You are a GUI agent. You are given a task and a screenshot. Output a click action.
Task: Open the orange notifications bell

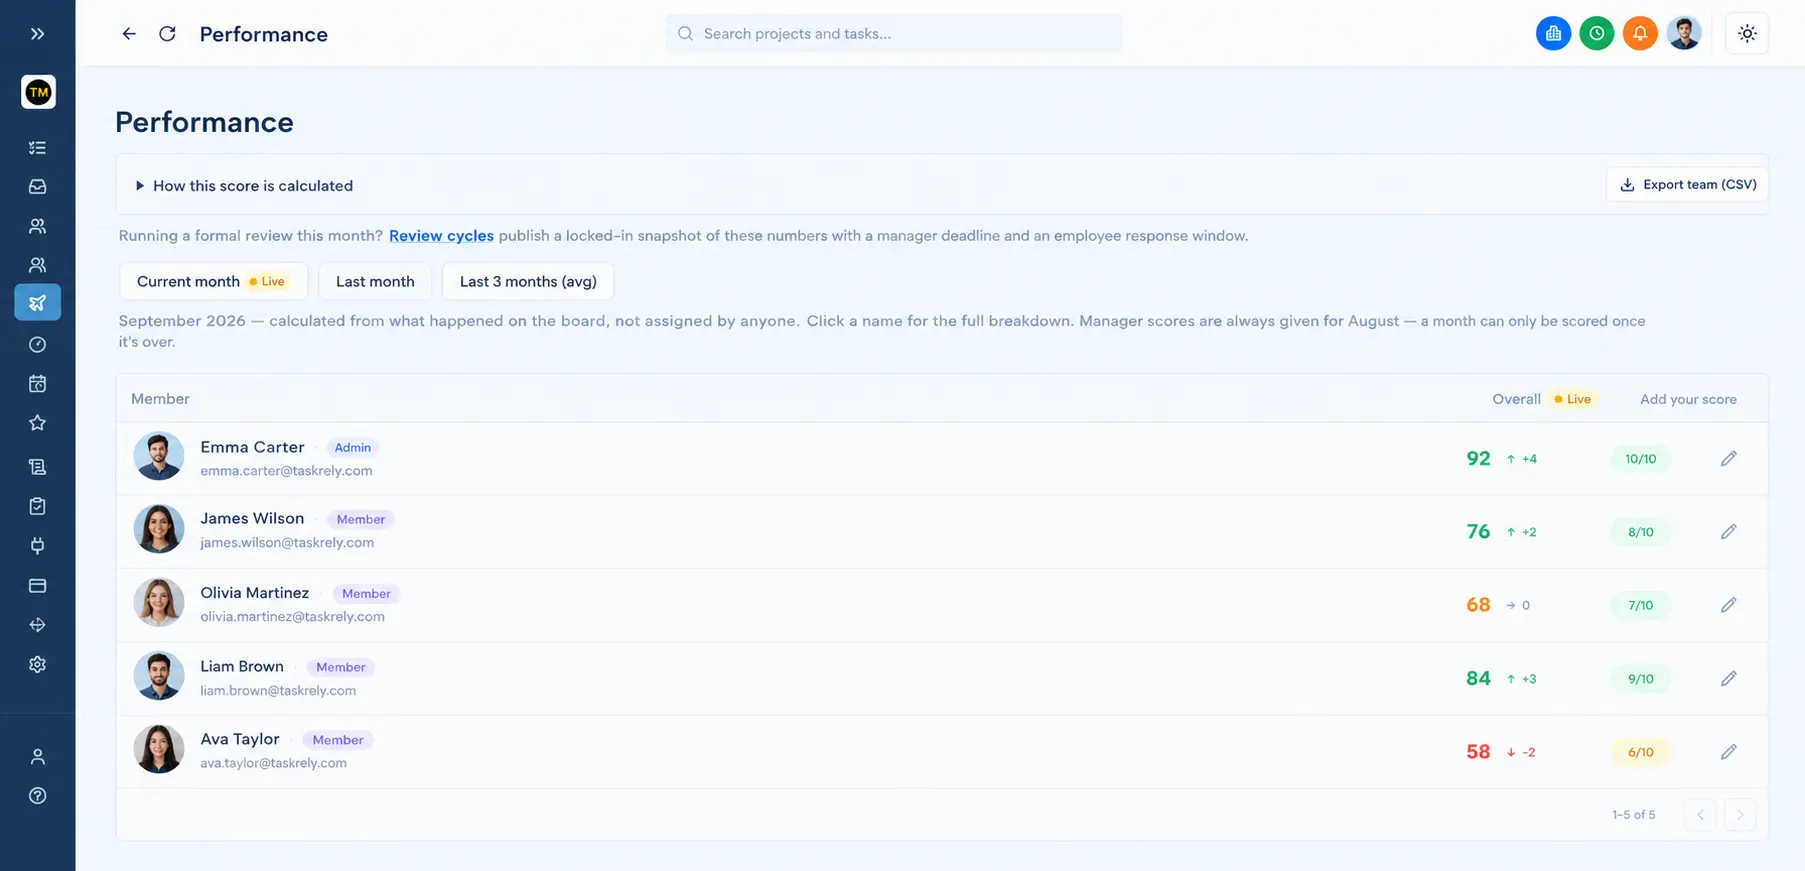(x=1640, y=33)
